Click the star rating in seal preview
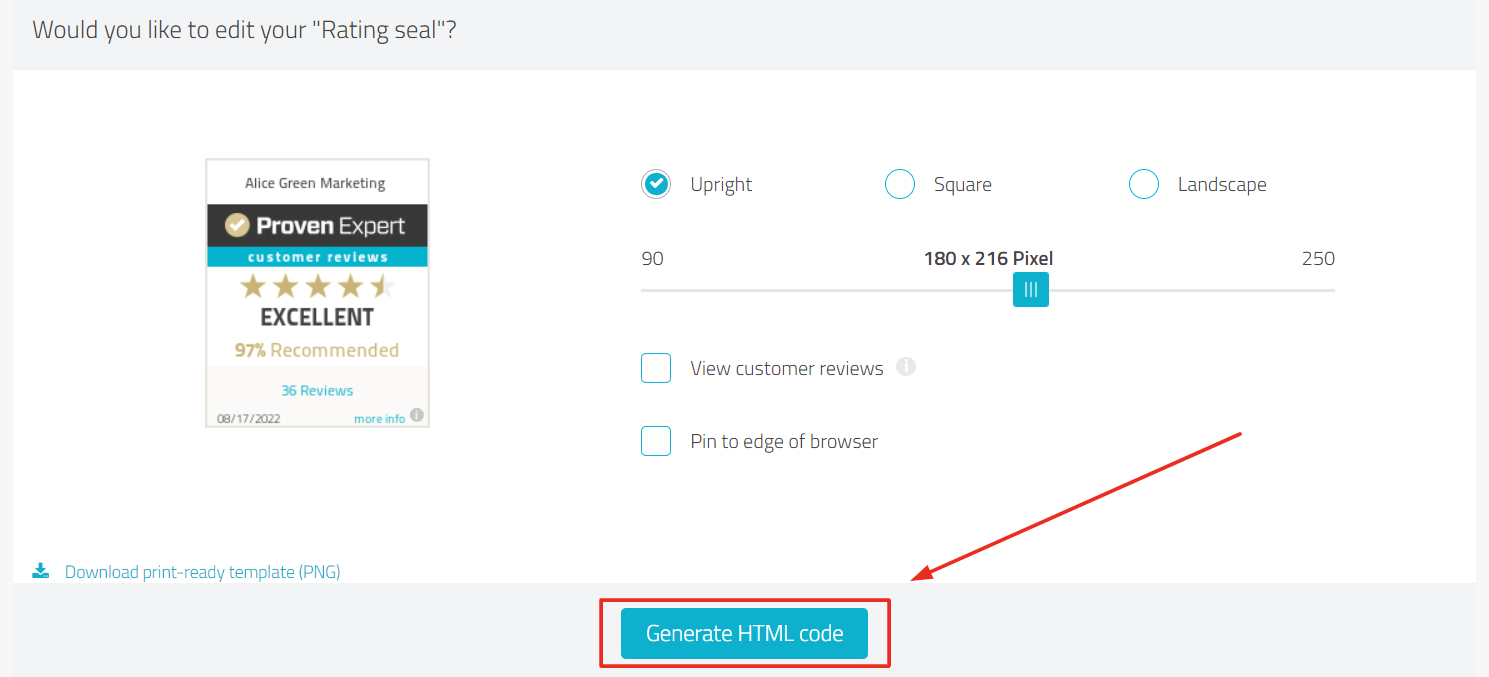The width and height of the screenshot is (1489, 677). click(318, 287)
